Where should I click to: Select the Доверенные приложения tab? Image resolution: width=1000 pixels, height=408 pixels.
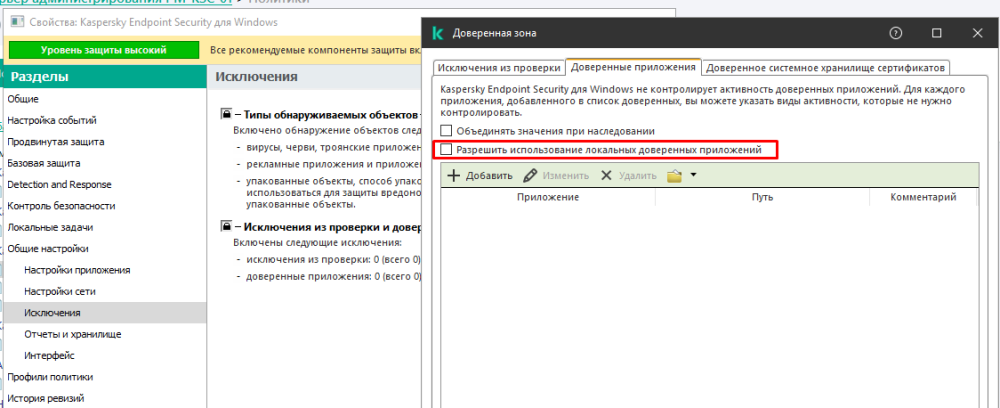[633, 66]
